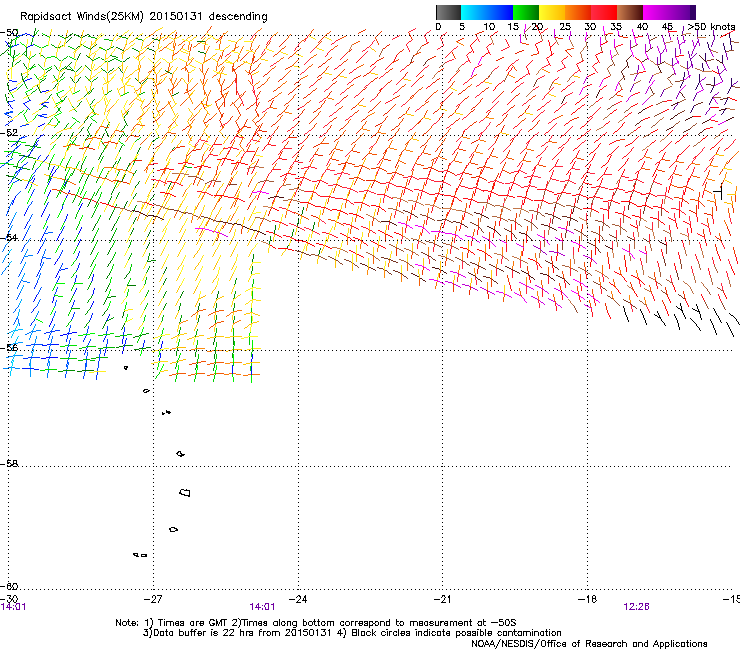The image size is (740, 650).
Task: Select the magenta 40-45 knots legend segment
Action: [656, 12]
